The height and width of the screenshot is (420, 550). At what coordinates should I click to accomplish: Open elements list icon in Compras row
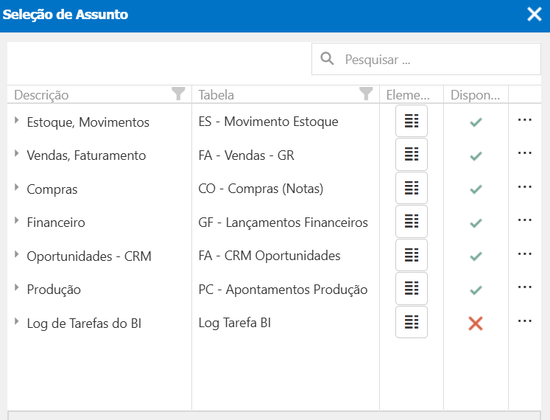pyautogui.click(x=411, y=188)
